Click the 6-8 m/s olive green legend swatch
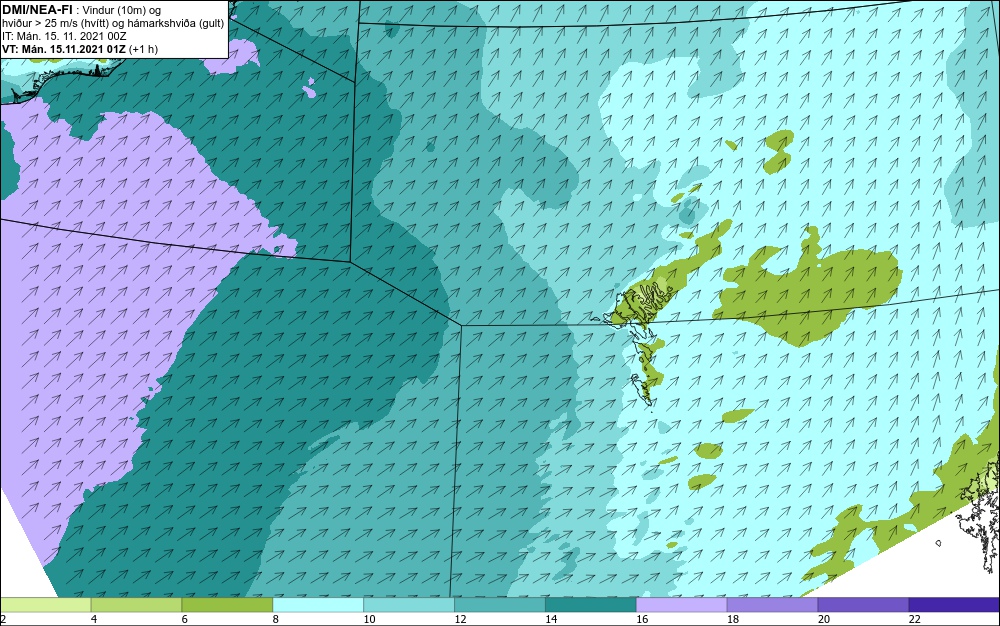 click(227, 605)
